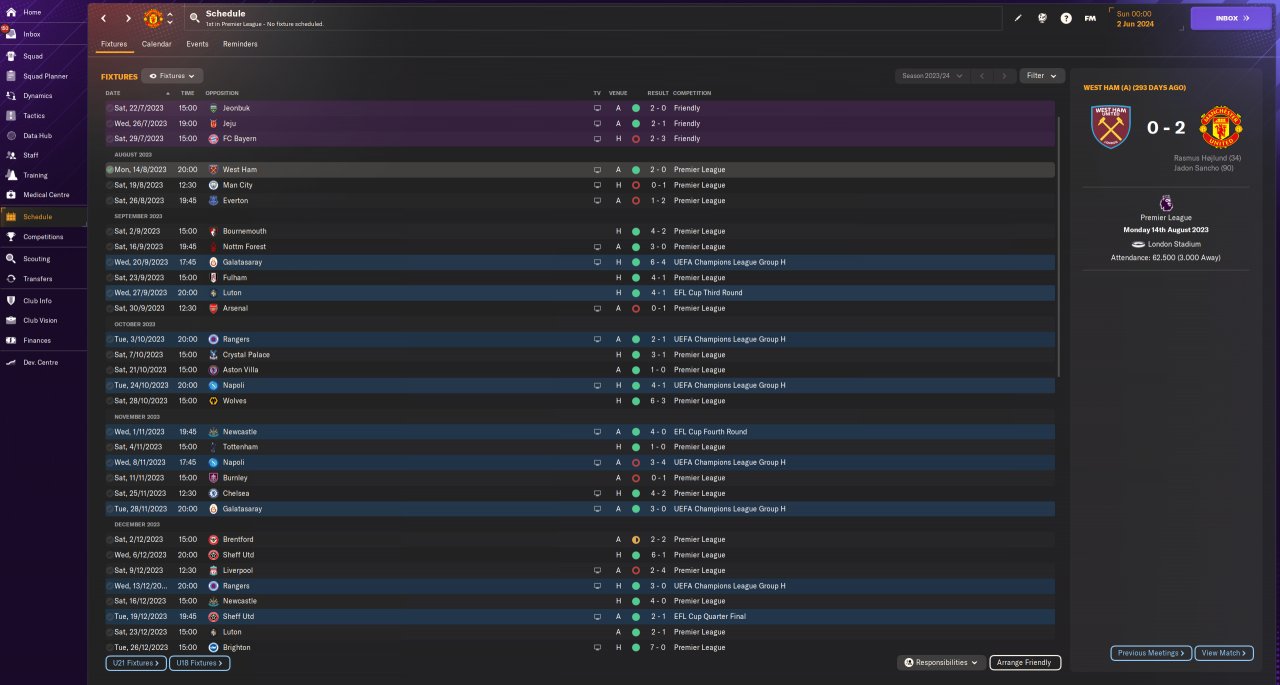
Task: Open the Competitions trophy icon
Action: (11, 237)
